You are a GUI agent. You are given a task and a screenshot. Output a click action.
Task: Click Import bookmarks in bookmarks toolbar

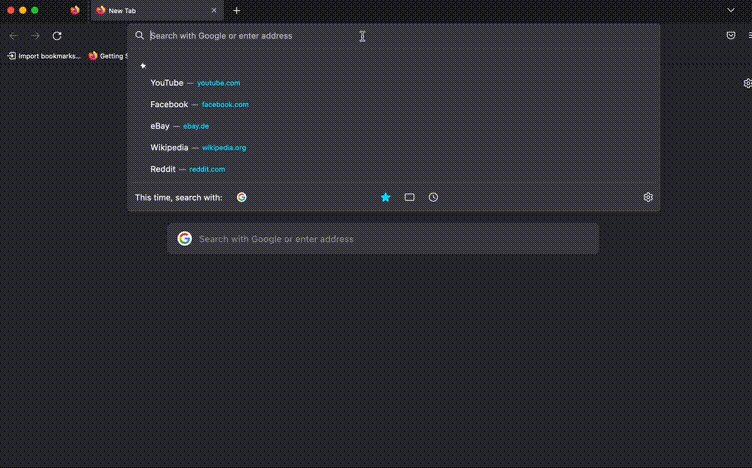pos(44,56)
